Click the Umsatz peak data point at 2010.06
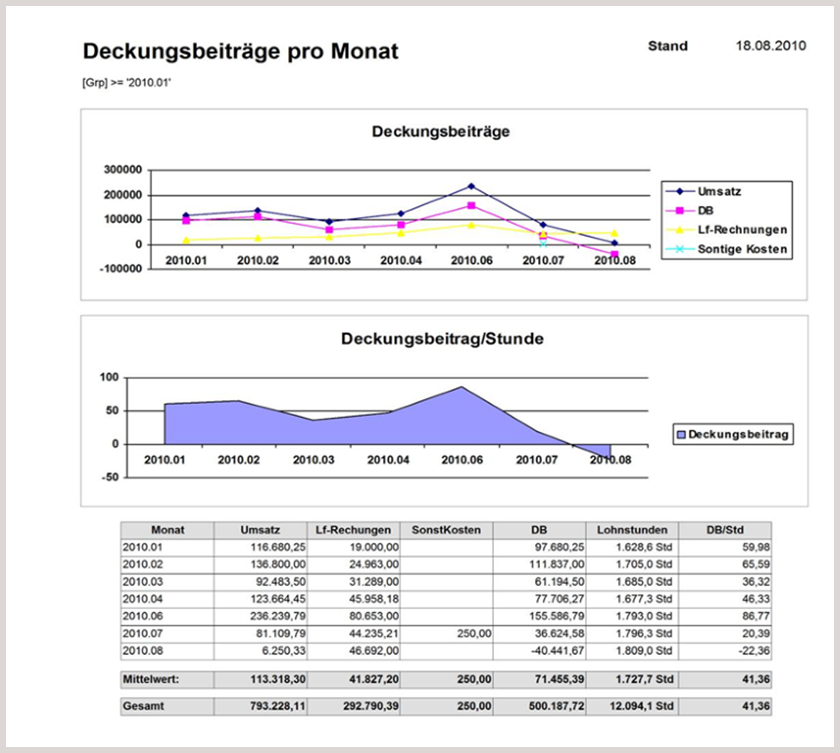Image resolution: width=840 pixels, height=753 pixels. coord(470,186)
